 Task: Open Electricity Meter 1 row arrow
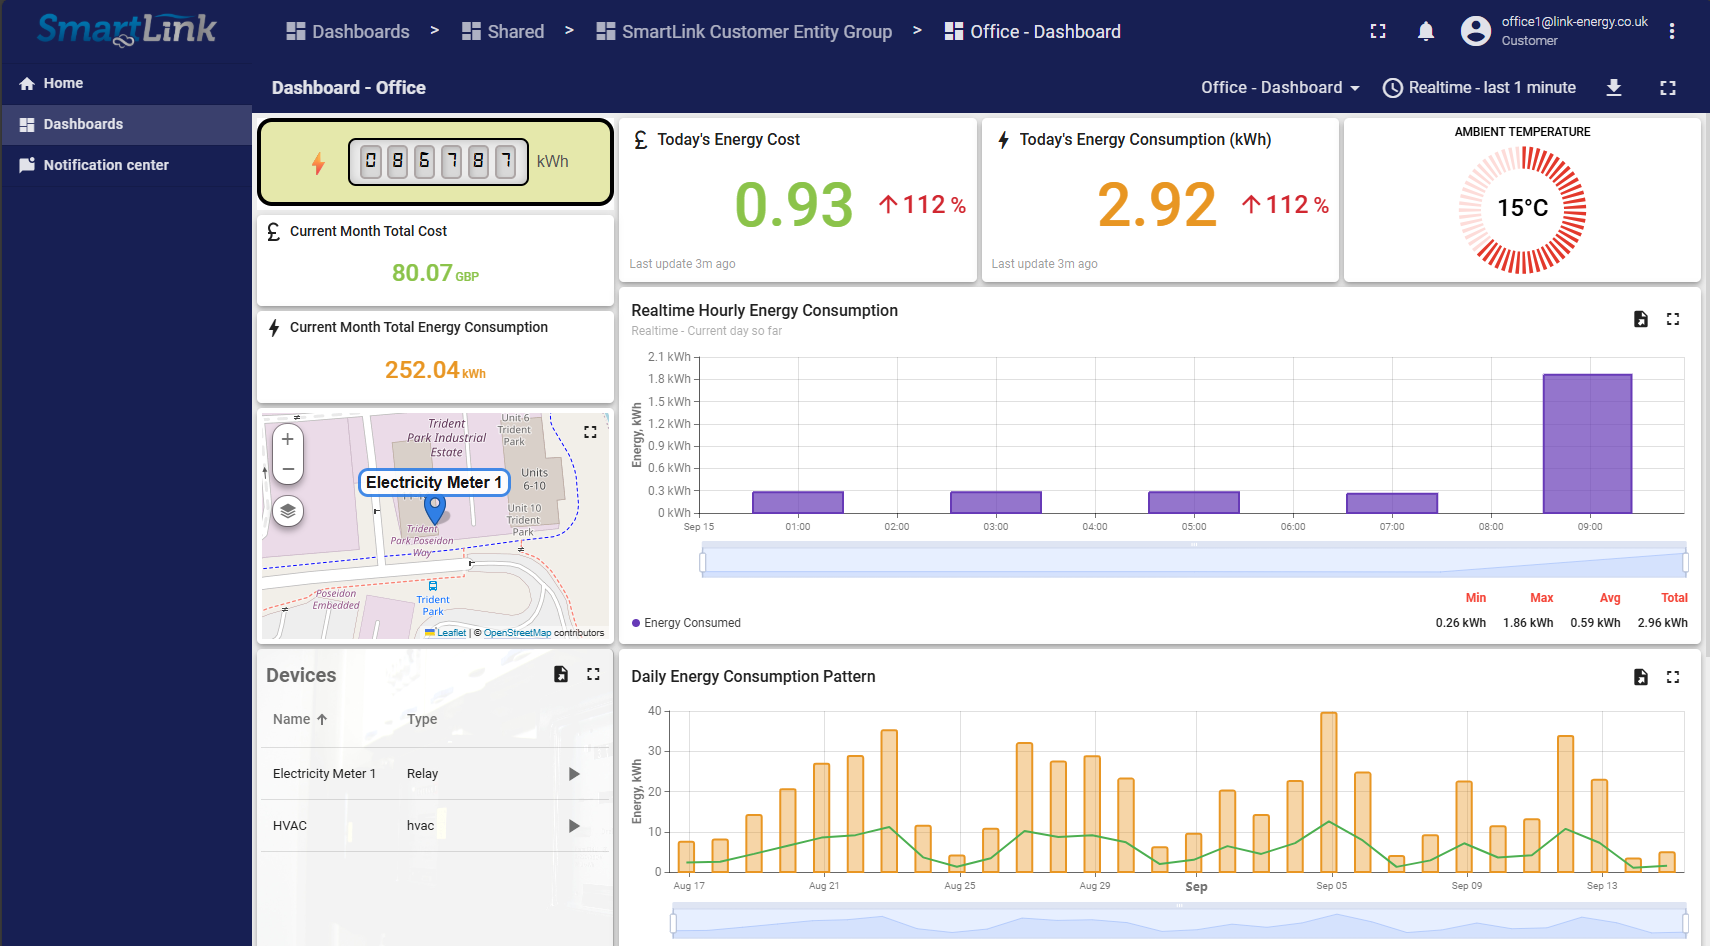click(574, 774)
